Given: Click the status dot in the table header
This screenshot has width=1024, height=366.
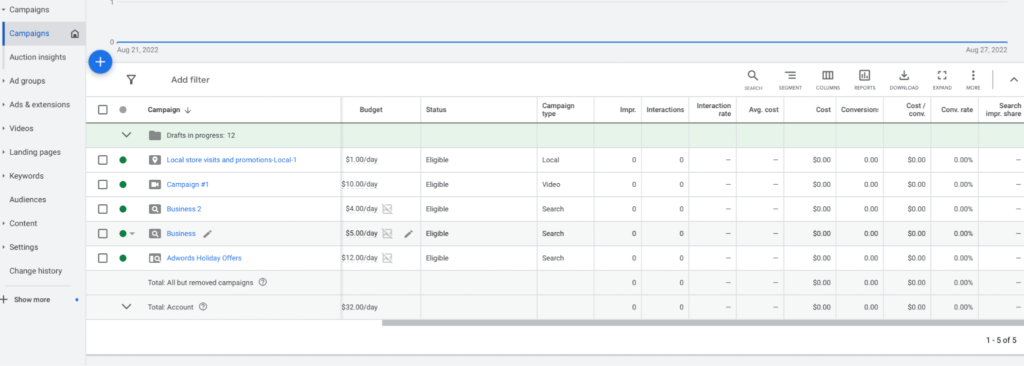Looking at the screenshot, I should point(123,110).
